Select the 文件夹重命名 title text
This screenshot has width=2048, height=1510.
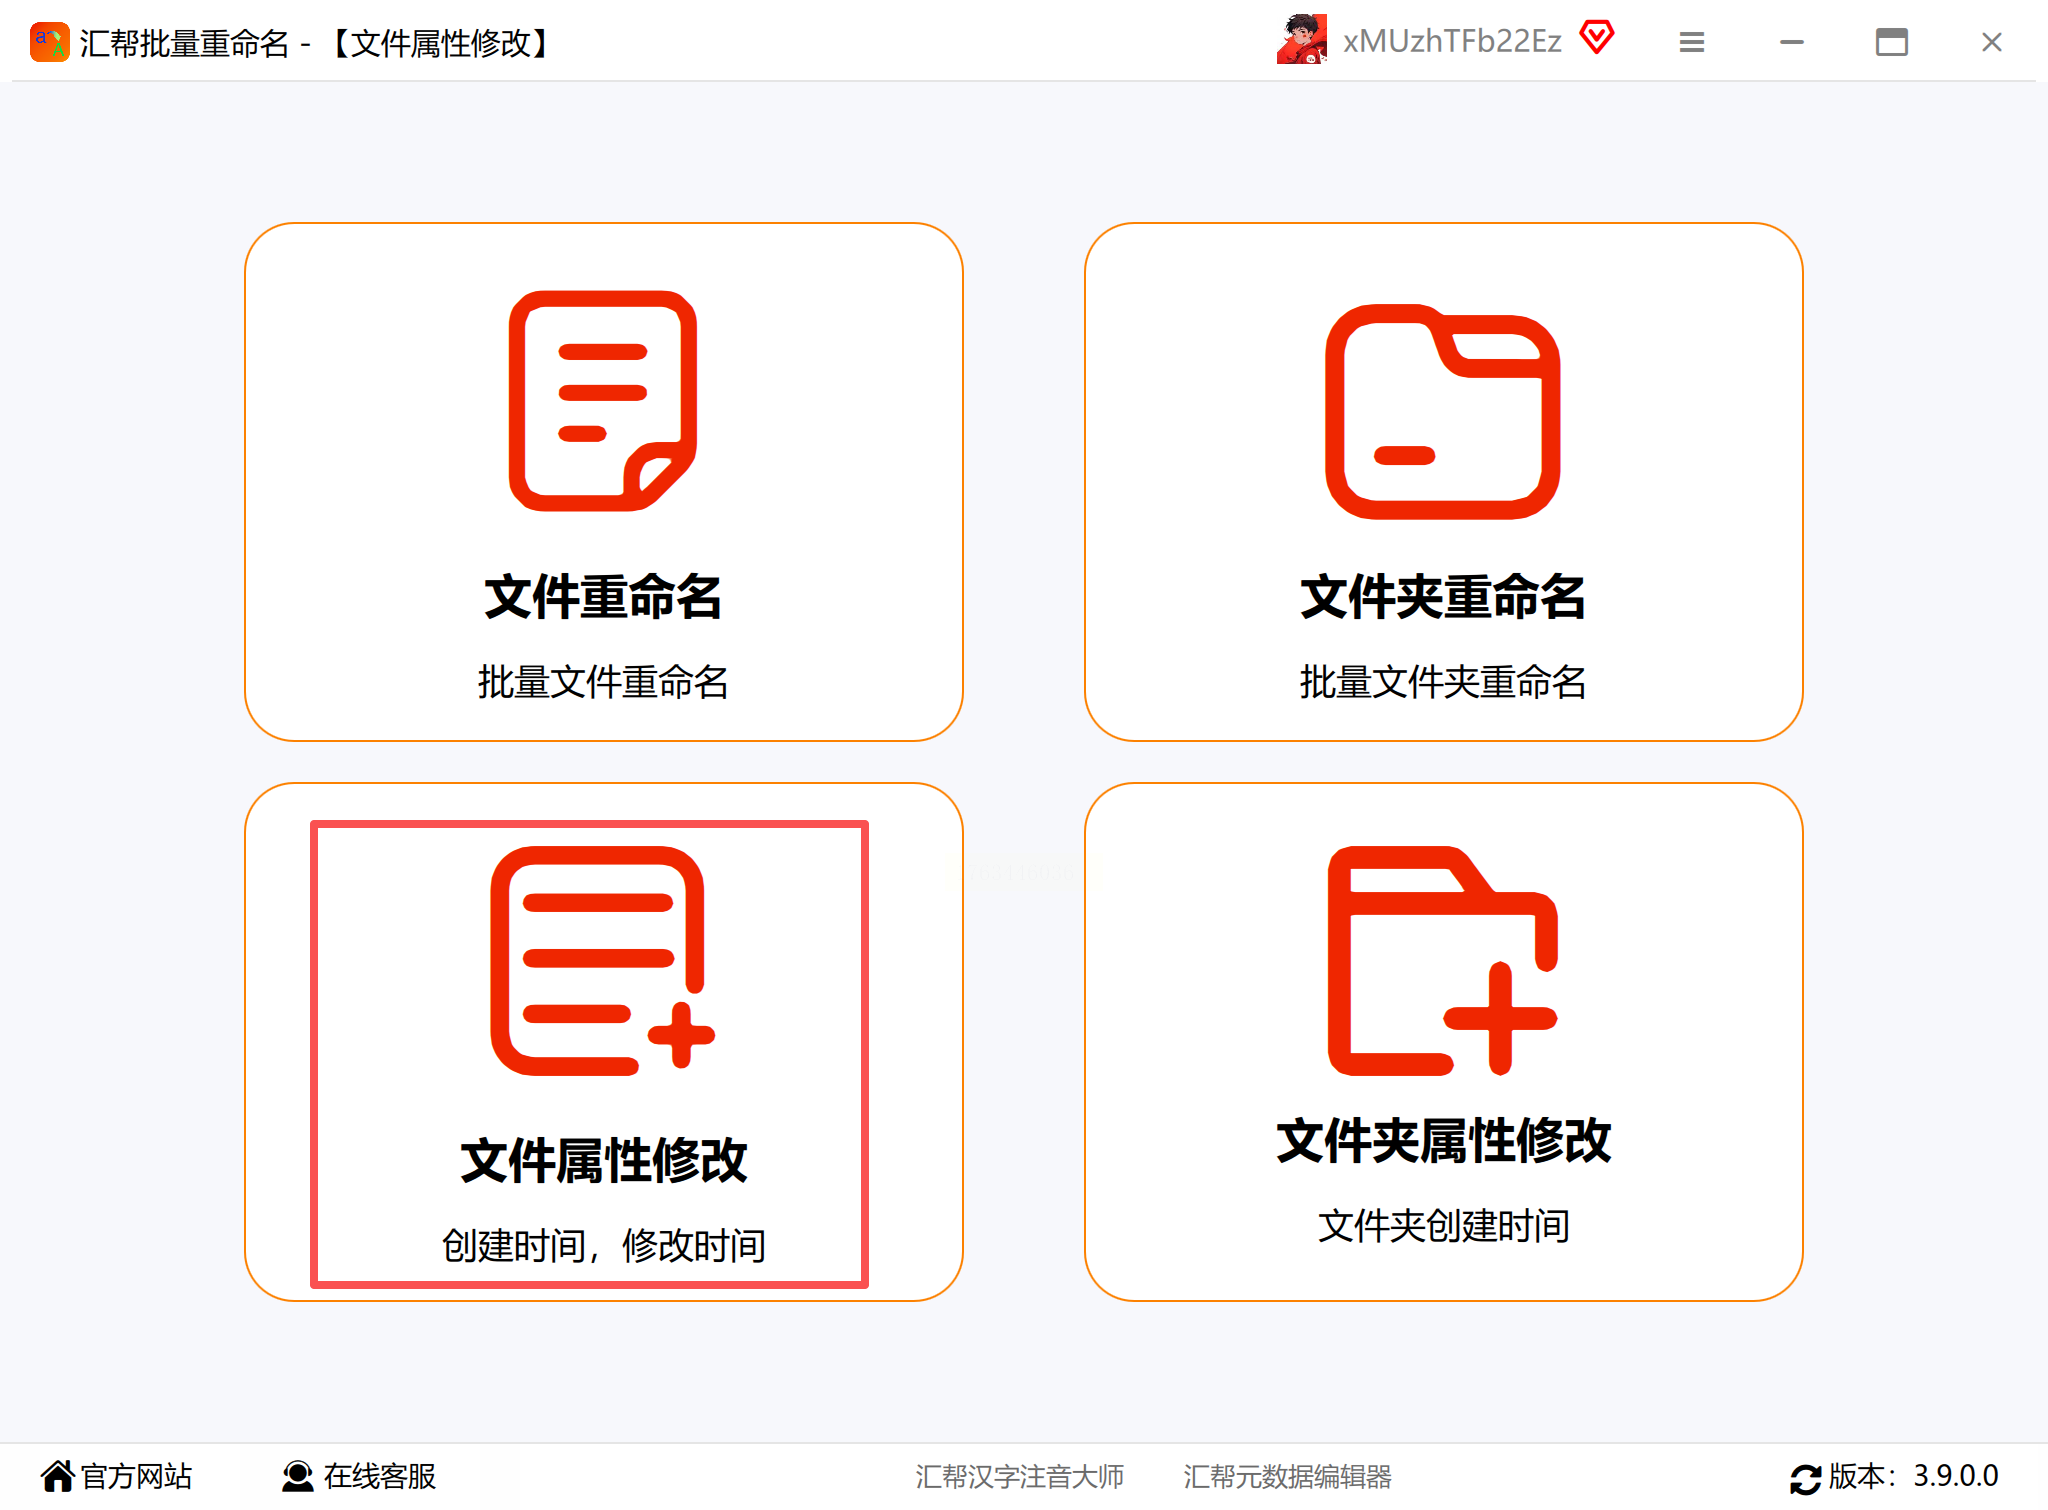click(x=1442, y=597)
